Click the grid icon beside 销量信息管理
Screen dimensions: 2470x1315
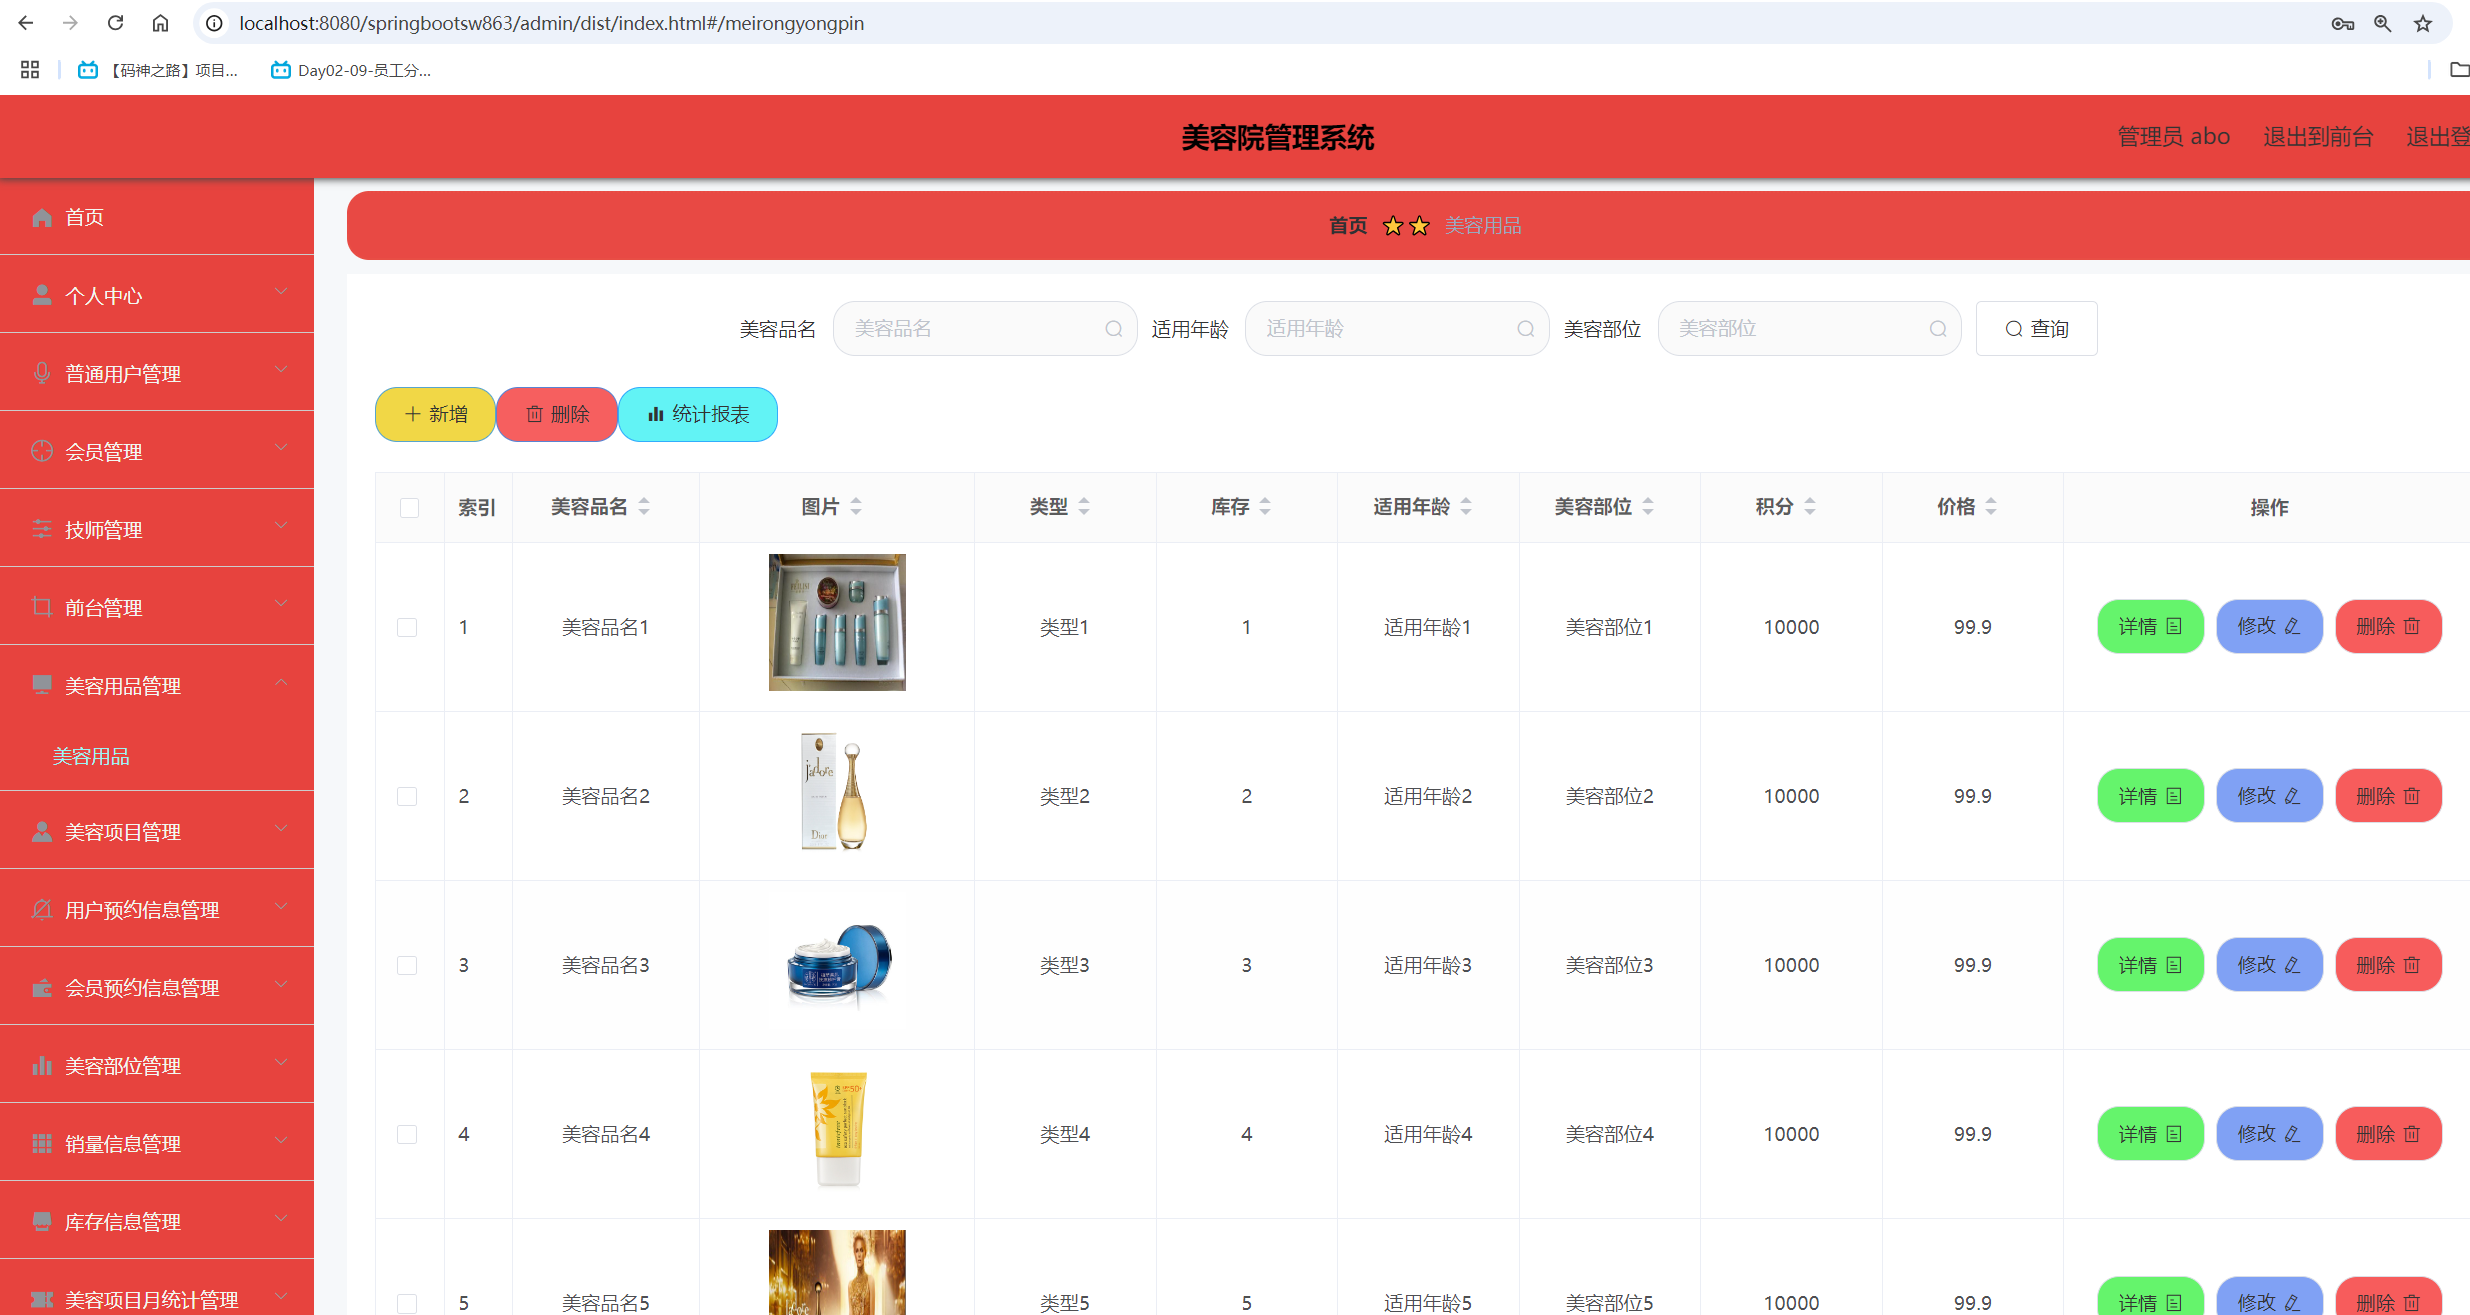[42, 1142]
